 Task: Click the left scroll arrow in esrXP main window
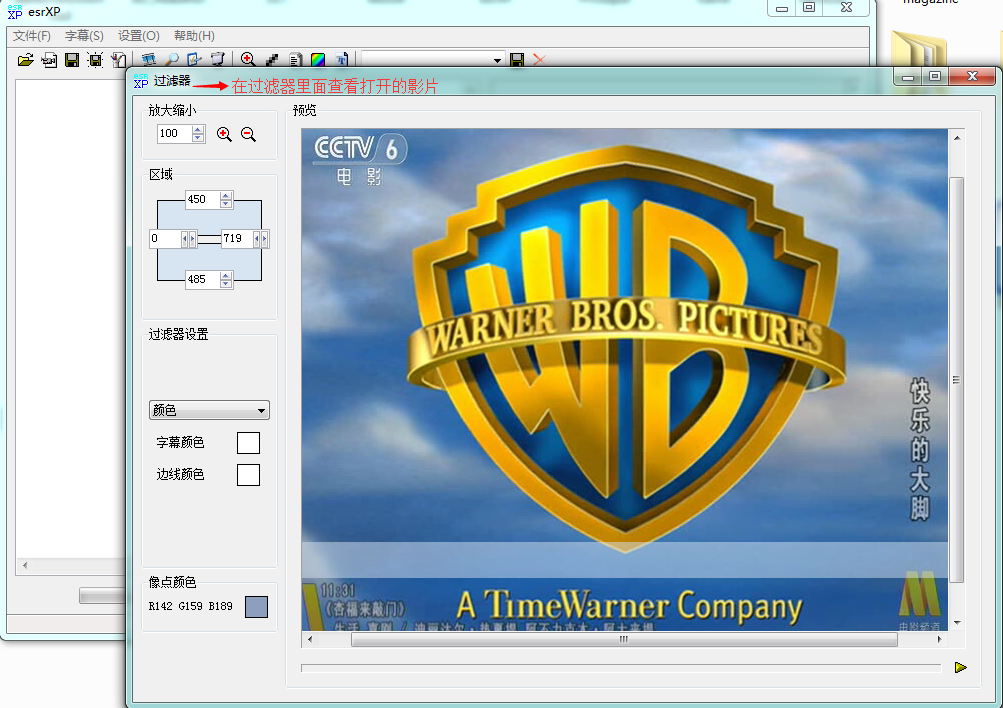pos(24,565)
